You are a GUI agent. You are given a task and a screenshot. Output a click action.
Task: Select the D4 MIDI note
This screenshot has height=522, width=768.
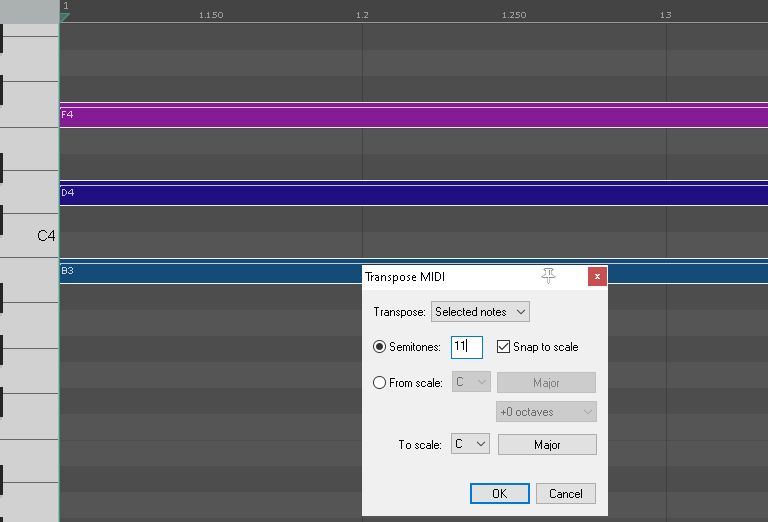414,195
